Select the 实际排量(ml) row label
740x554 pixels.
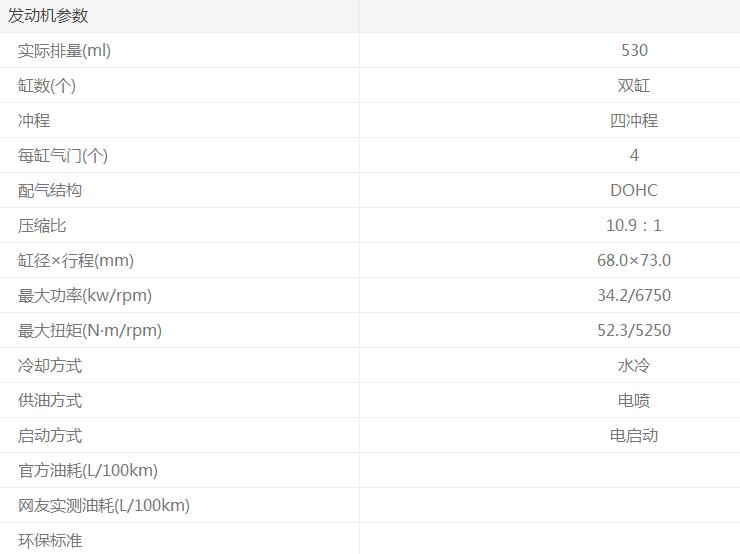coord(64,51)
